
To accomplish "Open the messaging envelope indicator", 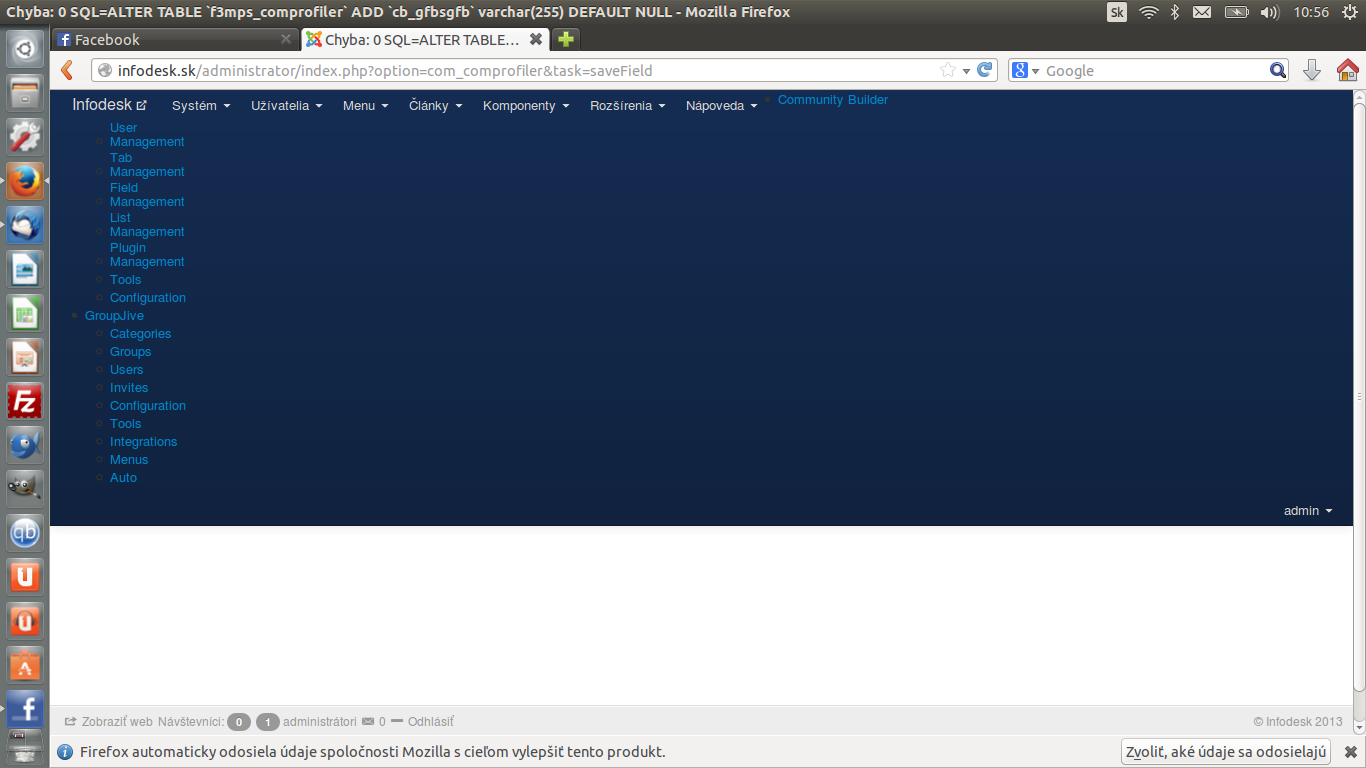I will [1202, 12].
